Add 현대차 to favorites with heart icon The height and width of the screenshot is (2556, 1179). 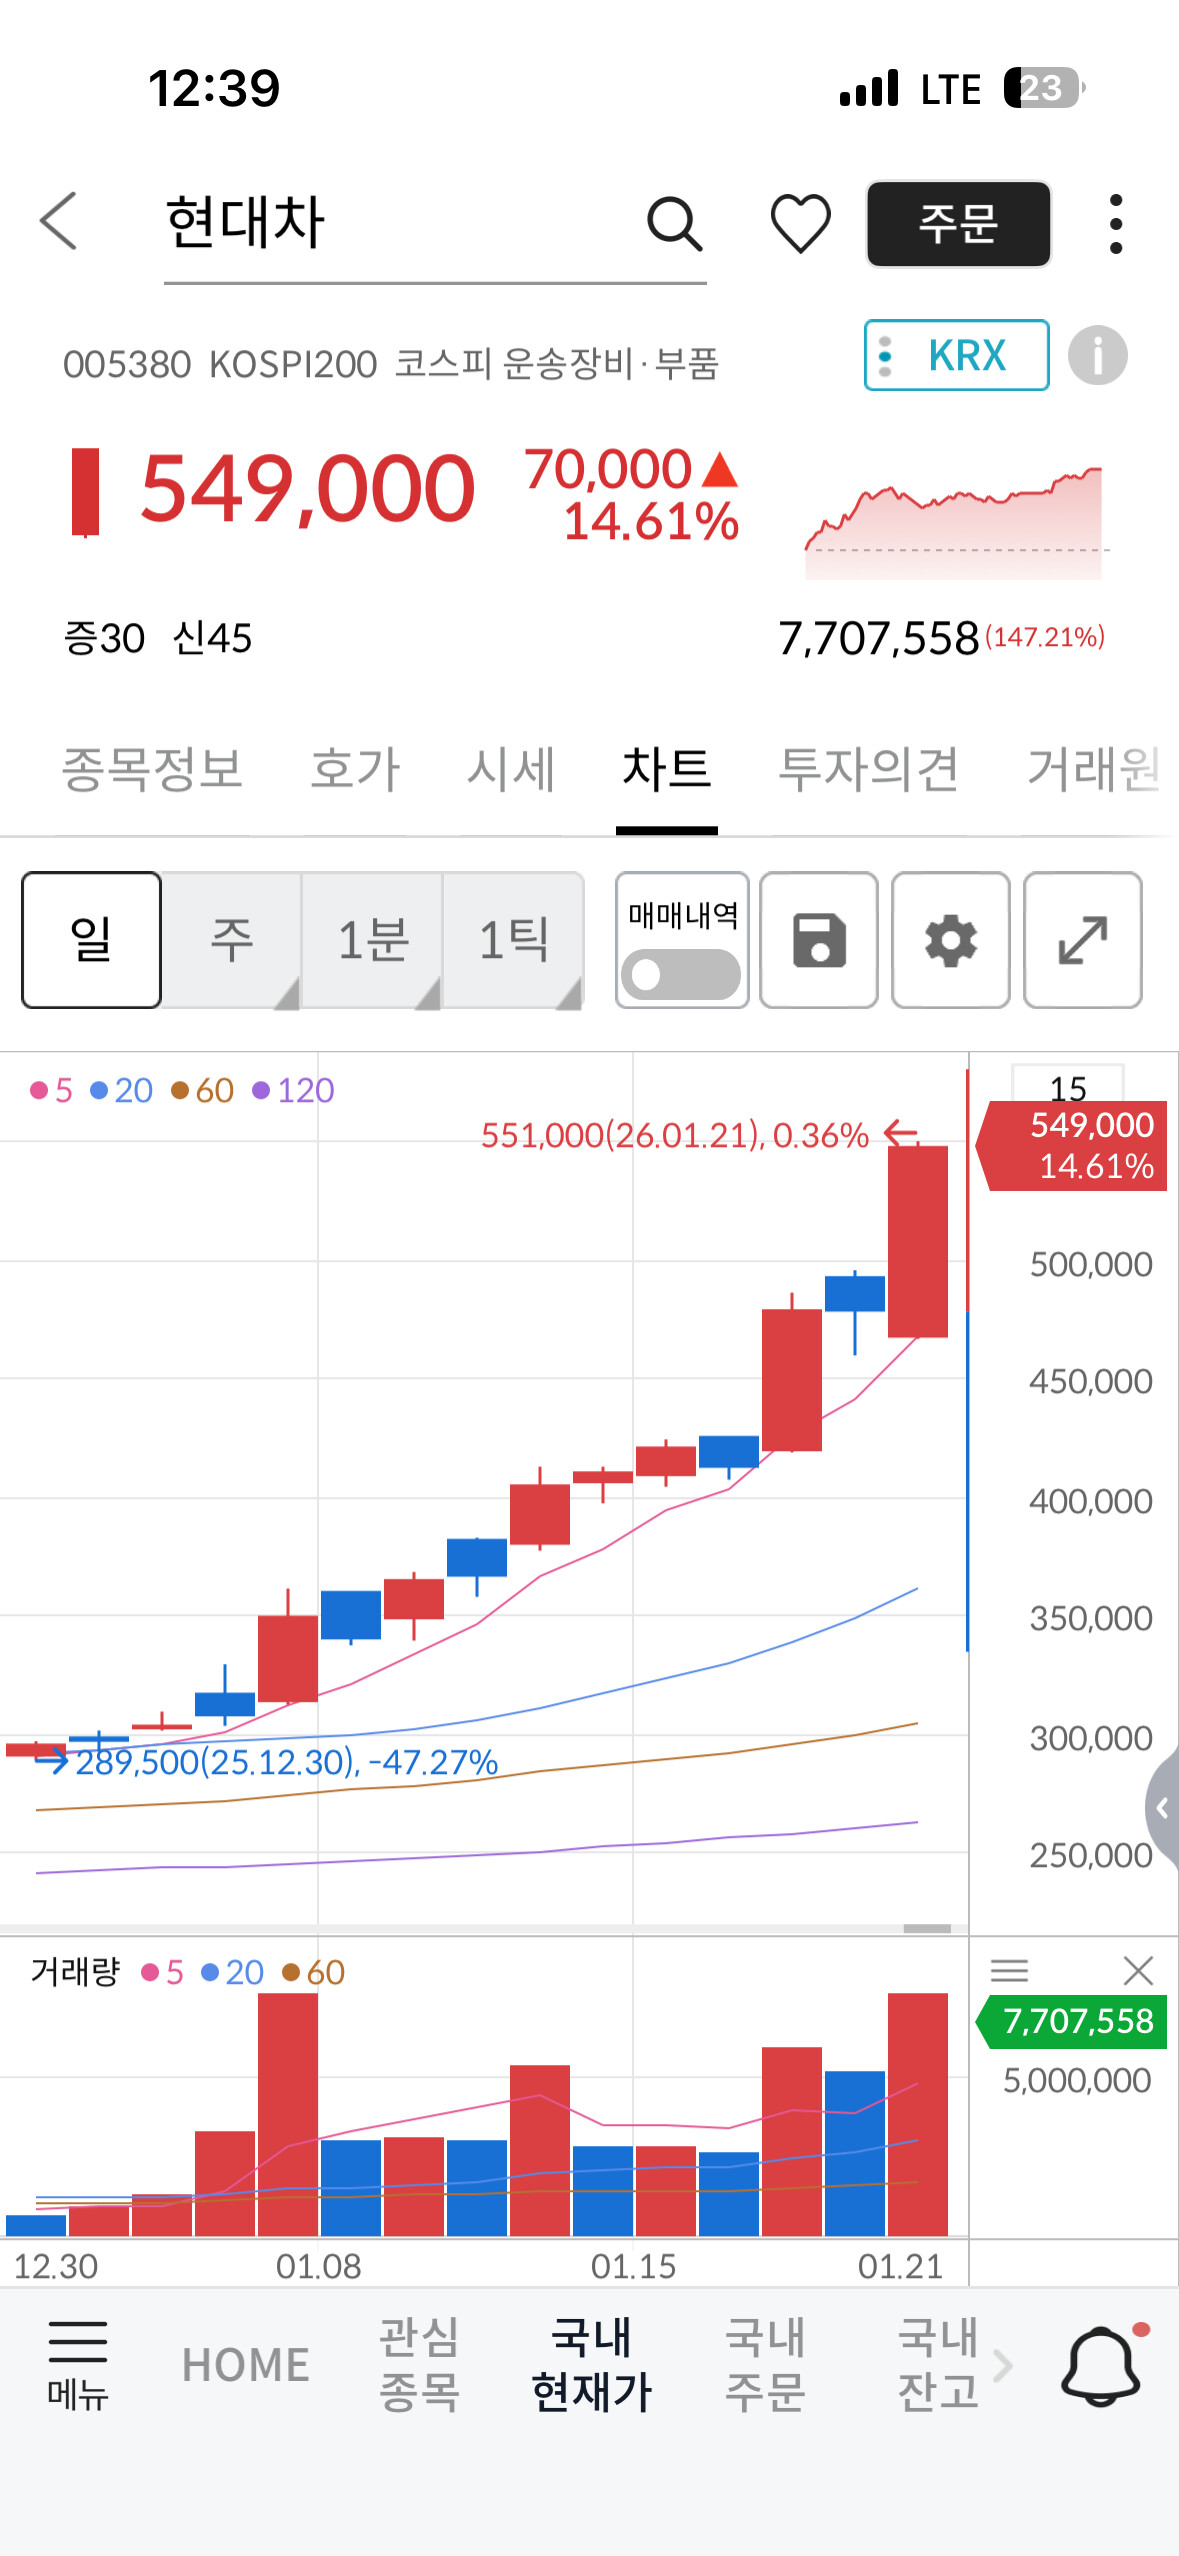point(800,223)
